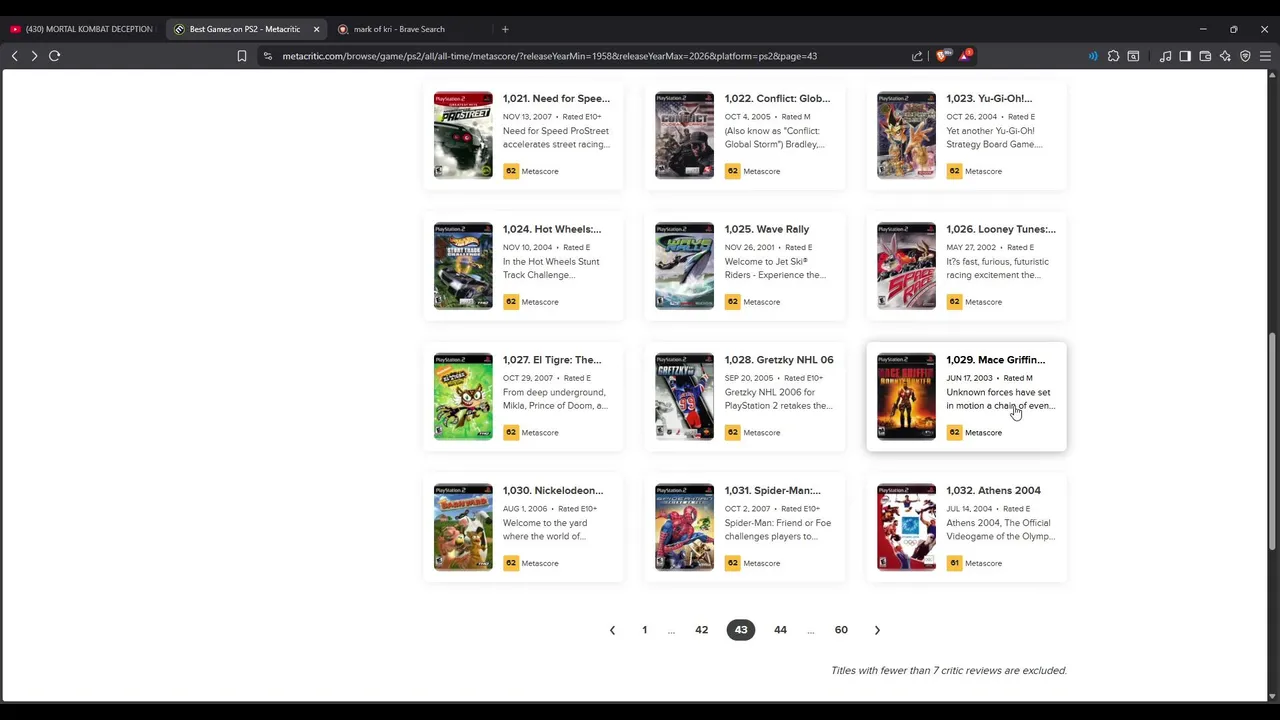
Task: Click the Gretzky NHL 06 cover art
Action: point(685,396)
